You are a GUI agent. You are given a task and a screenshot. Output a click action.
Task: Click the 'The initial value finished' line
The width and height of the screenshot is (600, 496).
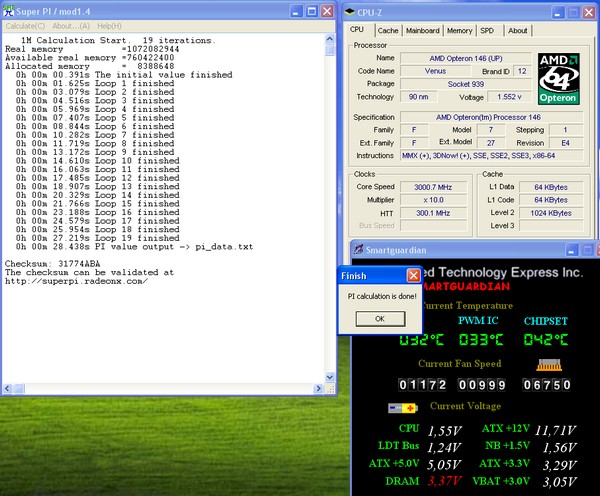coord(124,75)
